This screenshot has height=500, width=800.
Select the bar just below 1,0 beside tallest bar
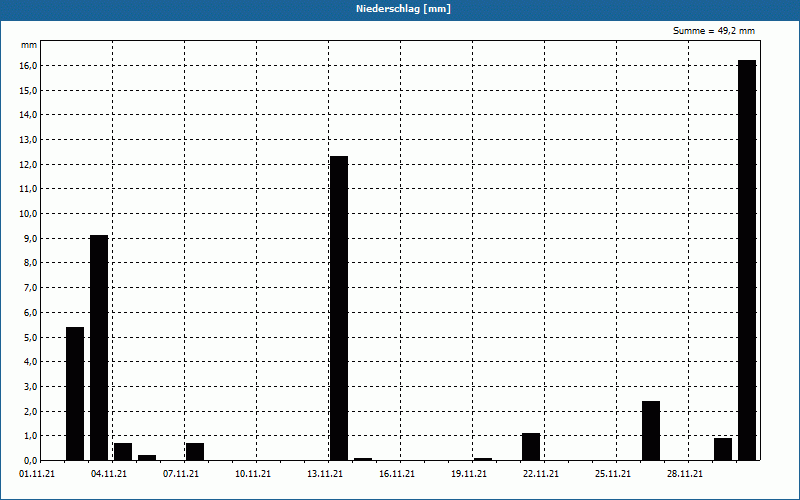[723, 449]
